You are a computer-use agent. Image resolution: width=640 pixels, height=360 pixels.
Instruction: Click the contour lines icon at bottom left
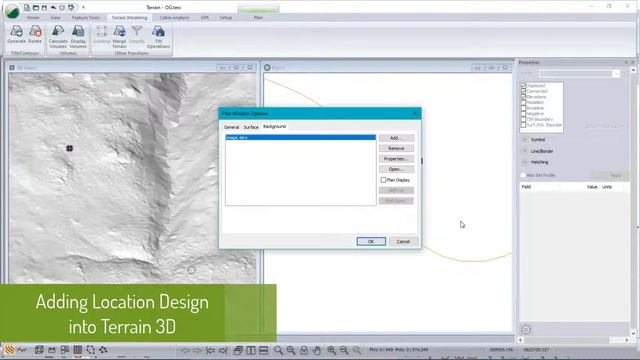[x=9, y=349]
